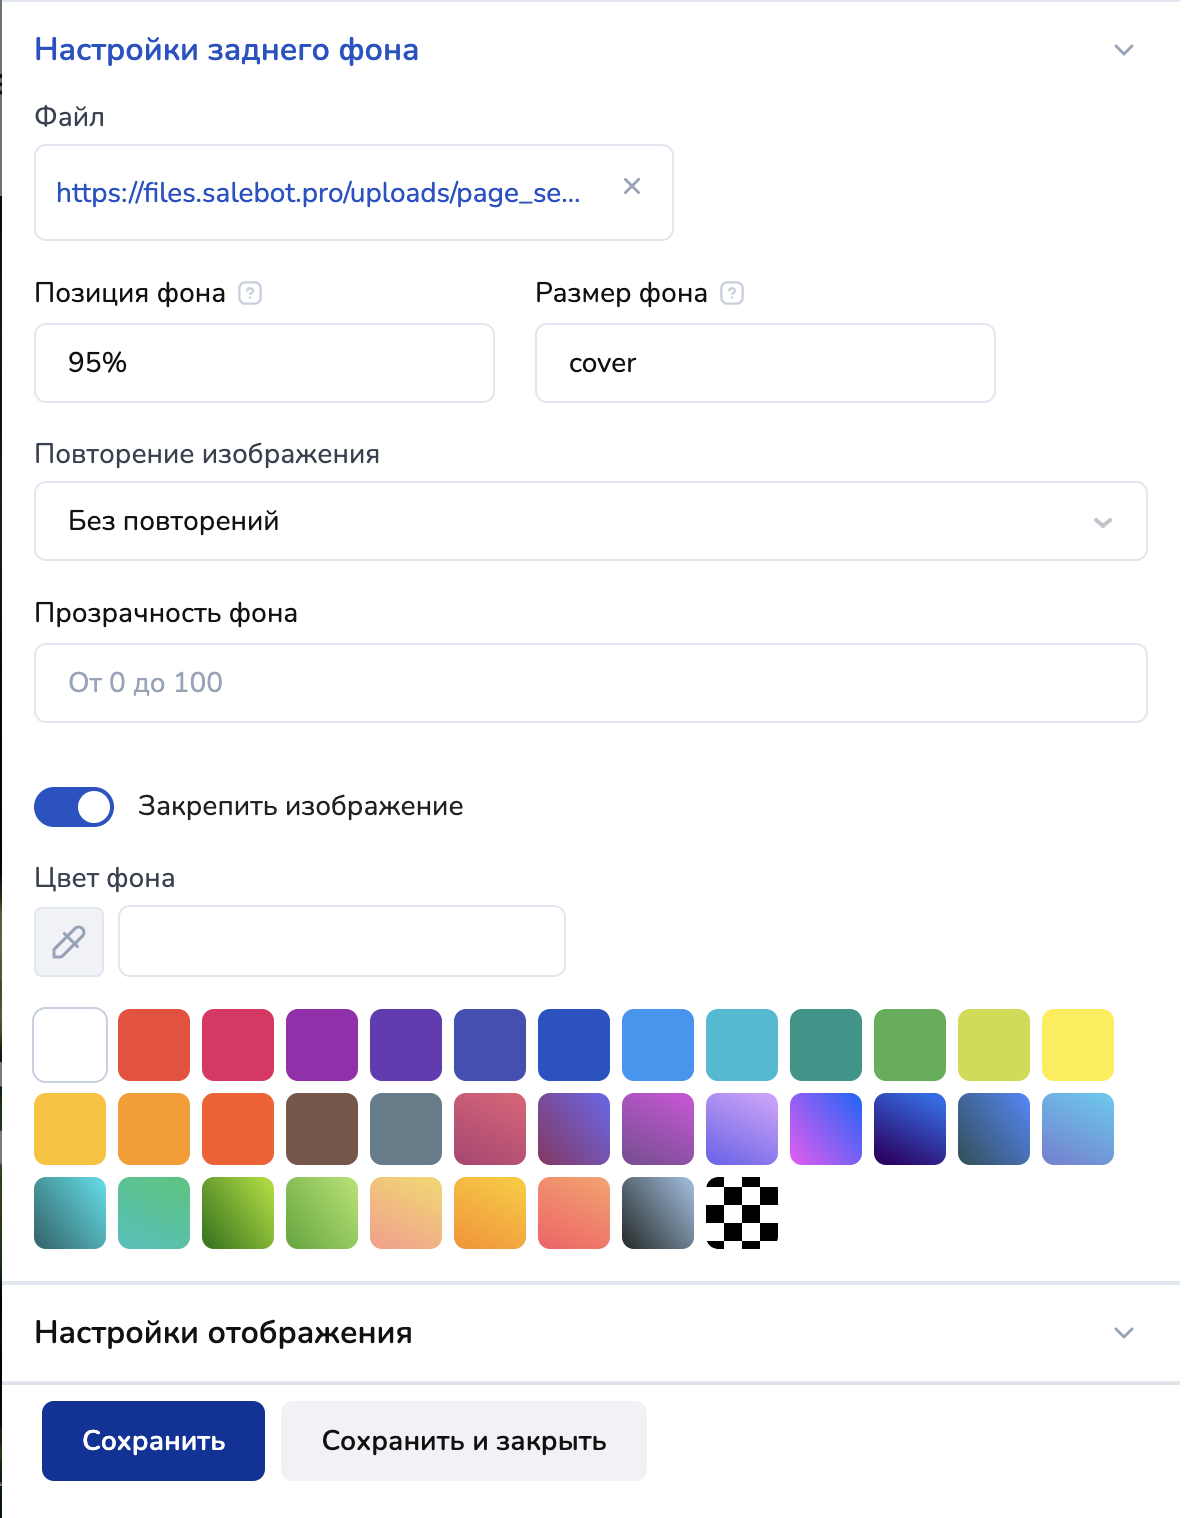Image resolution: width=1194 pixels, height=1518 pixels.
Task: Choose the brown color swatch
Action: [322, 1129]
